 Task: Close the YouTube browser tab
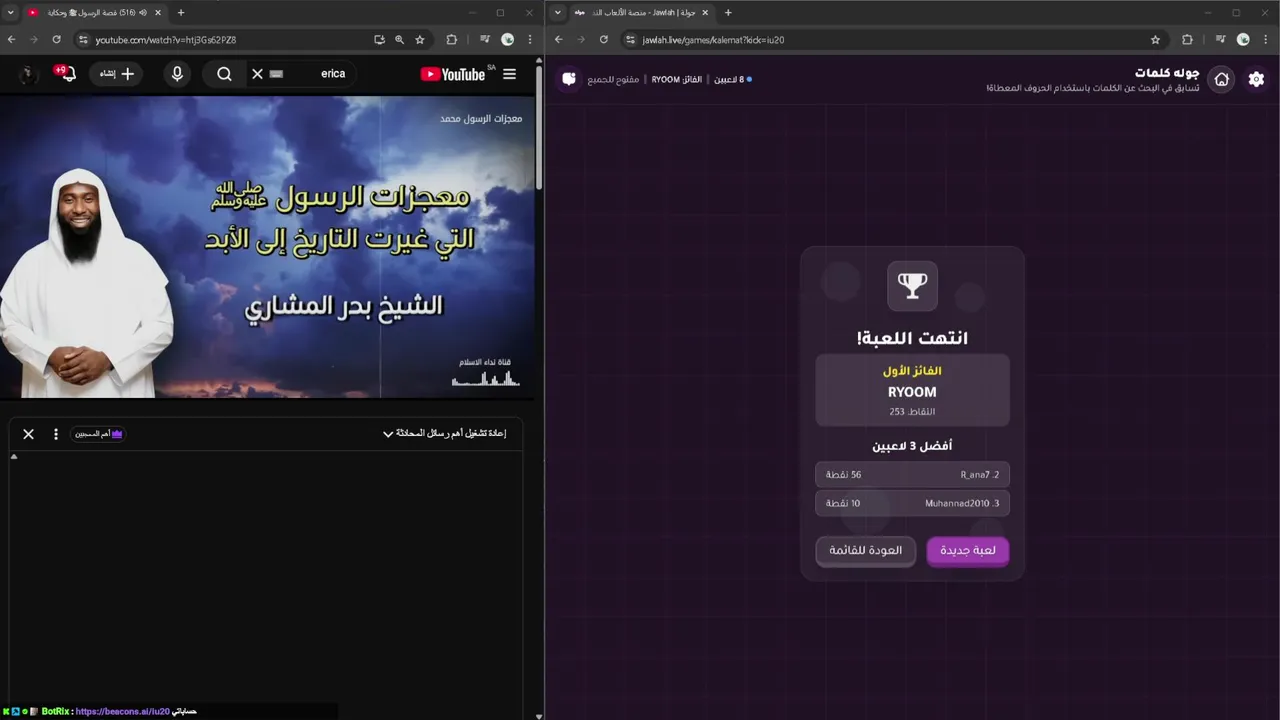pos(158,13)
